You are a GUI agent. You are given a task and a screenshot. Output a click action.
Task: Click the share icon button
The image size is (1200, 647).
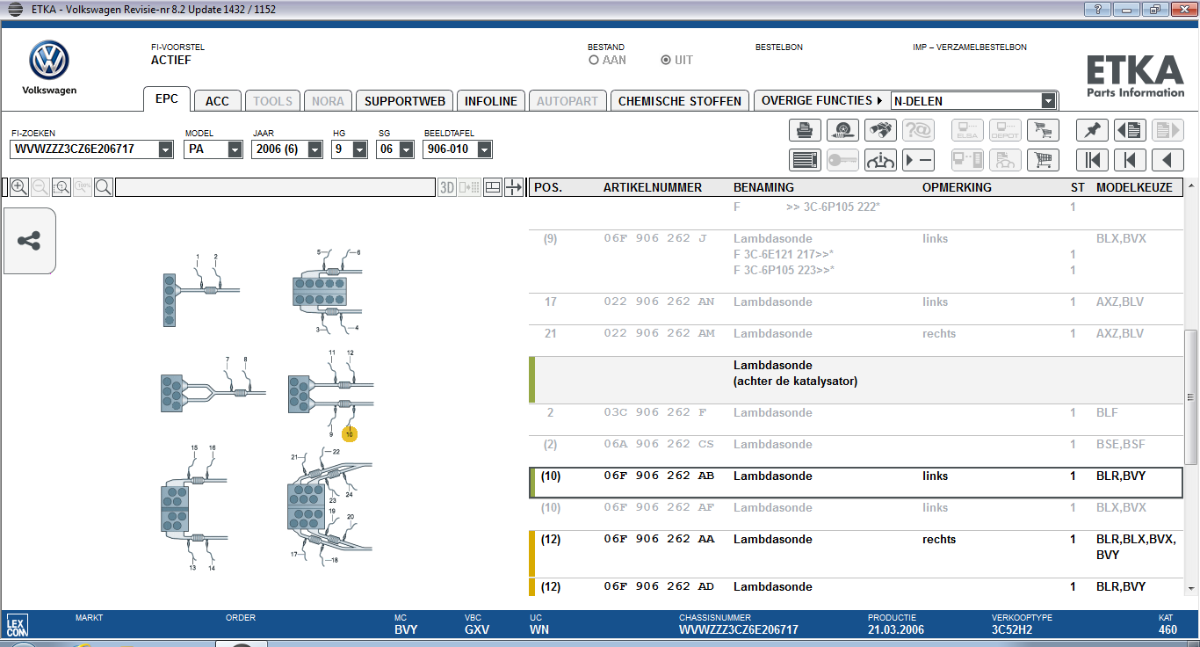[29, 241]
